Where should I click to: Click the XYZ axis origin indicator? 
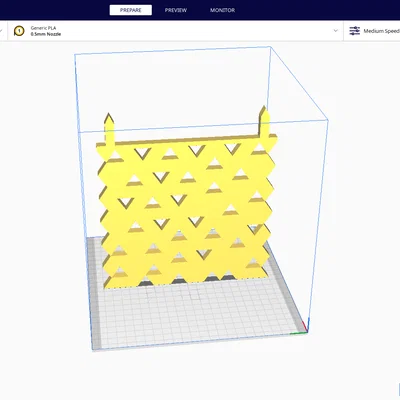coord(303,328)
